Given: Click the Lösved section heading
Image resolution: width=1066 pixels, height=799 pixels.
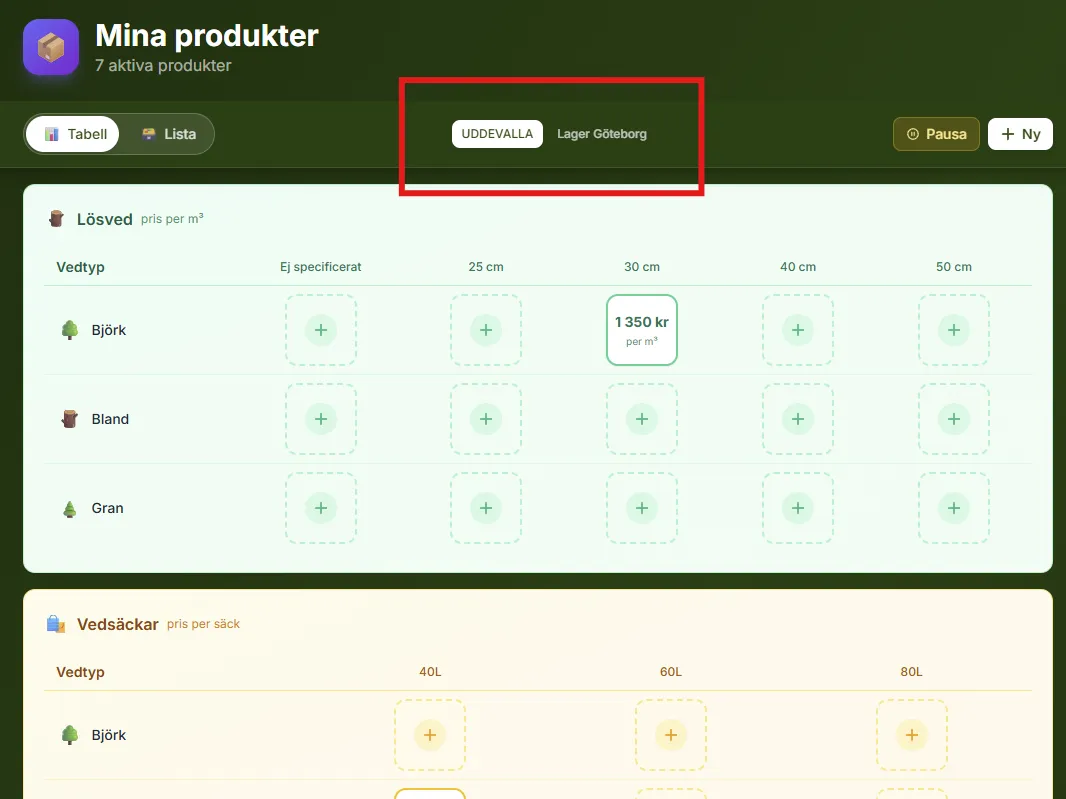Looking at the screenshot, I should point(105,219).
